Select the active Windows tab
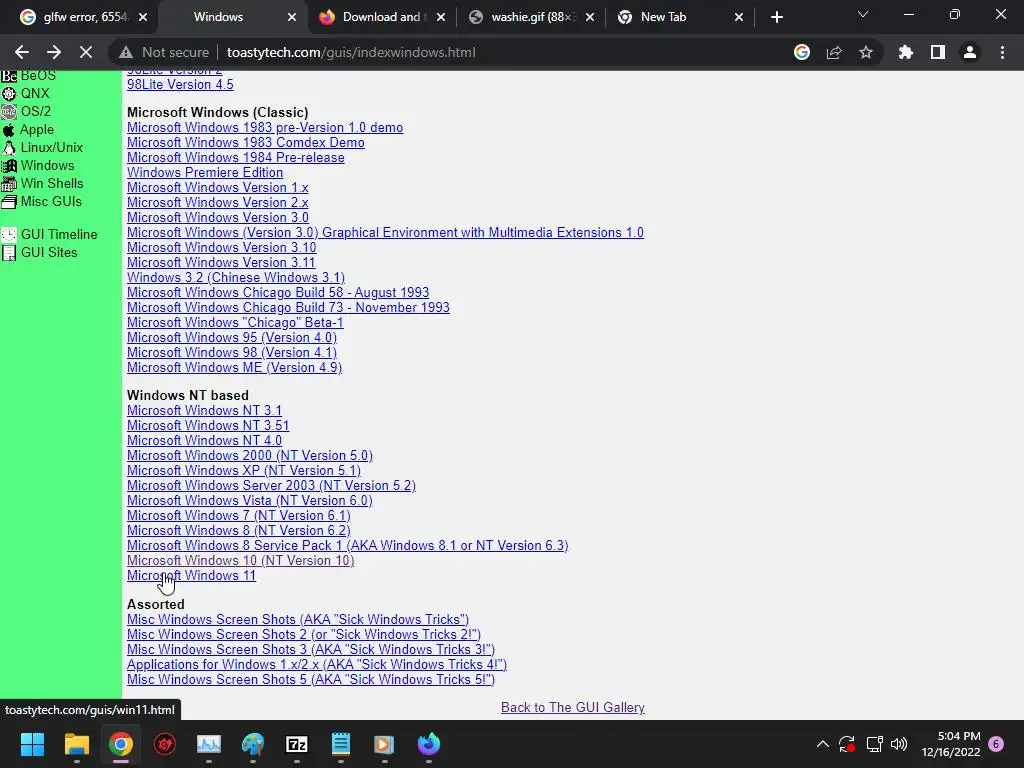Image resolution: width=1024 pixels, height=768 pixels. pos(230,17)
